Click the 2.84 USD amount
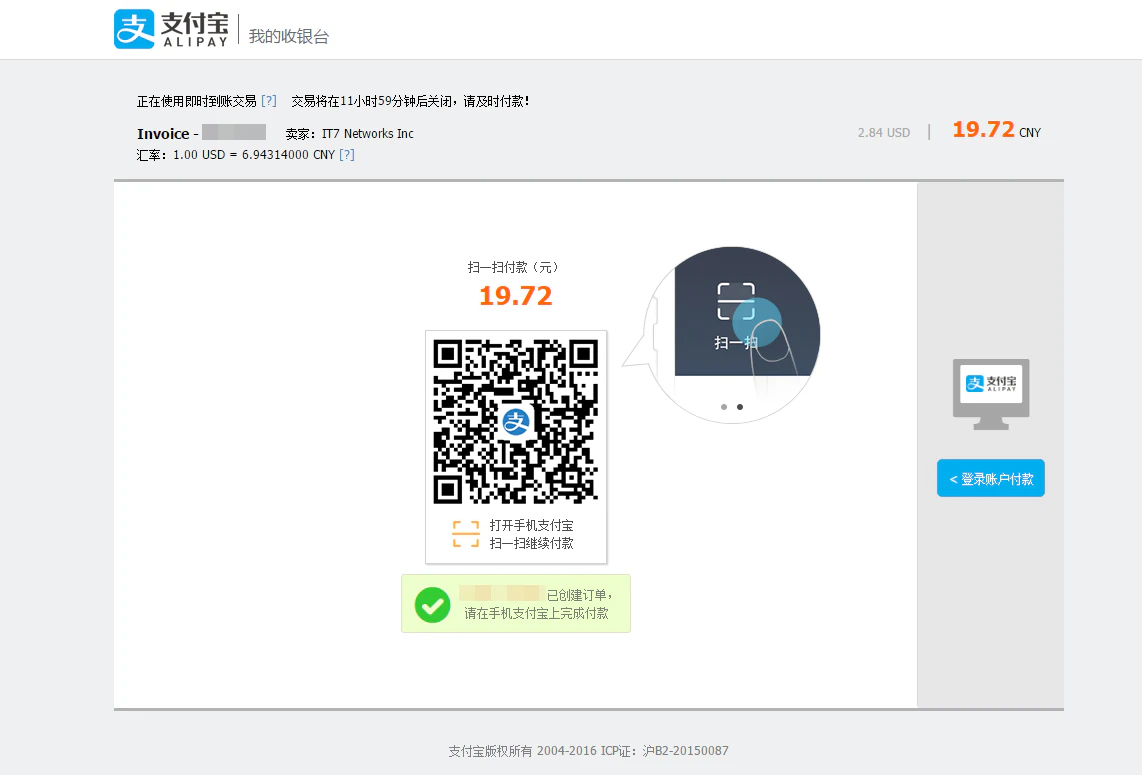 point(883,133)
